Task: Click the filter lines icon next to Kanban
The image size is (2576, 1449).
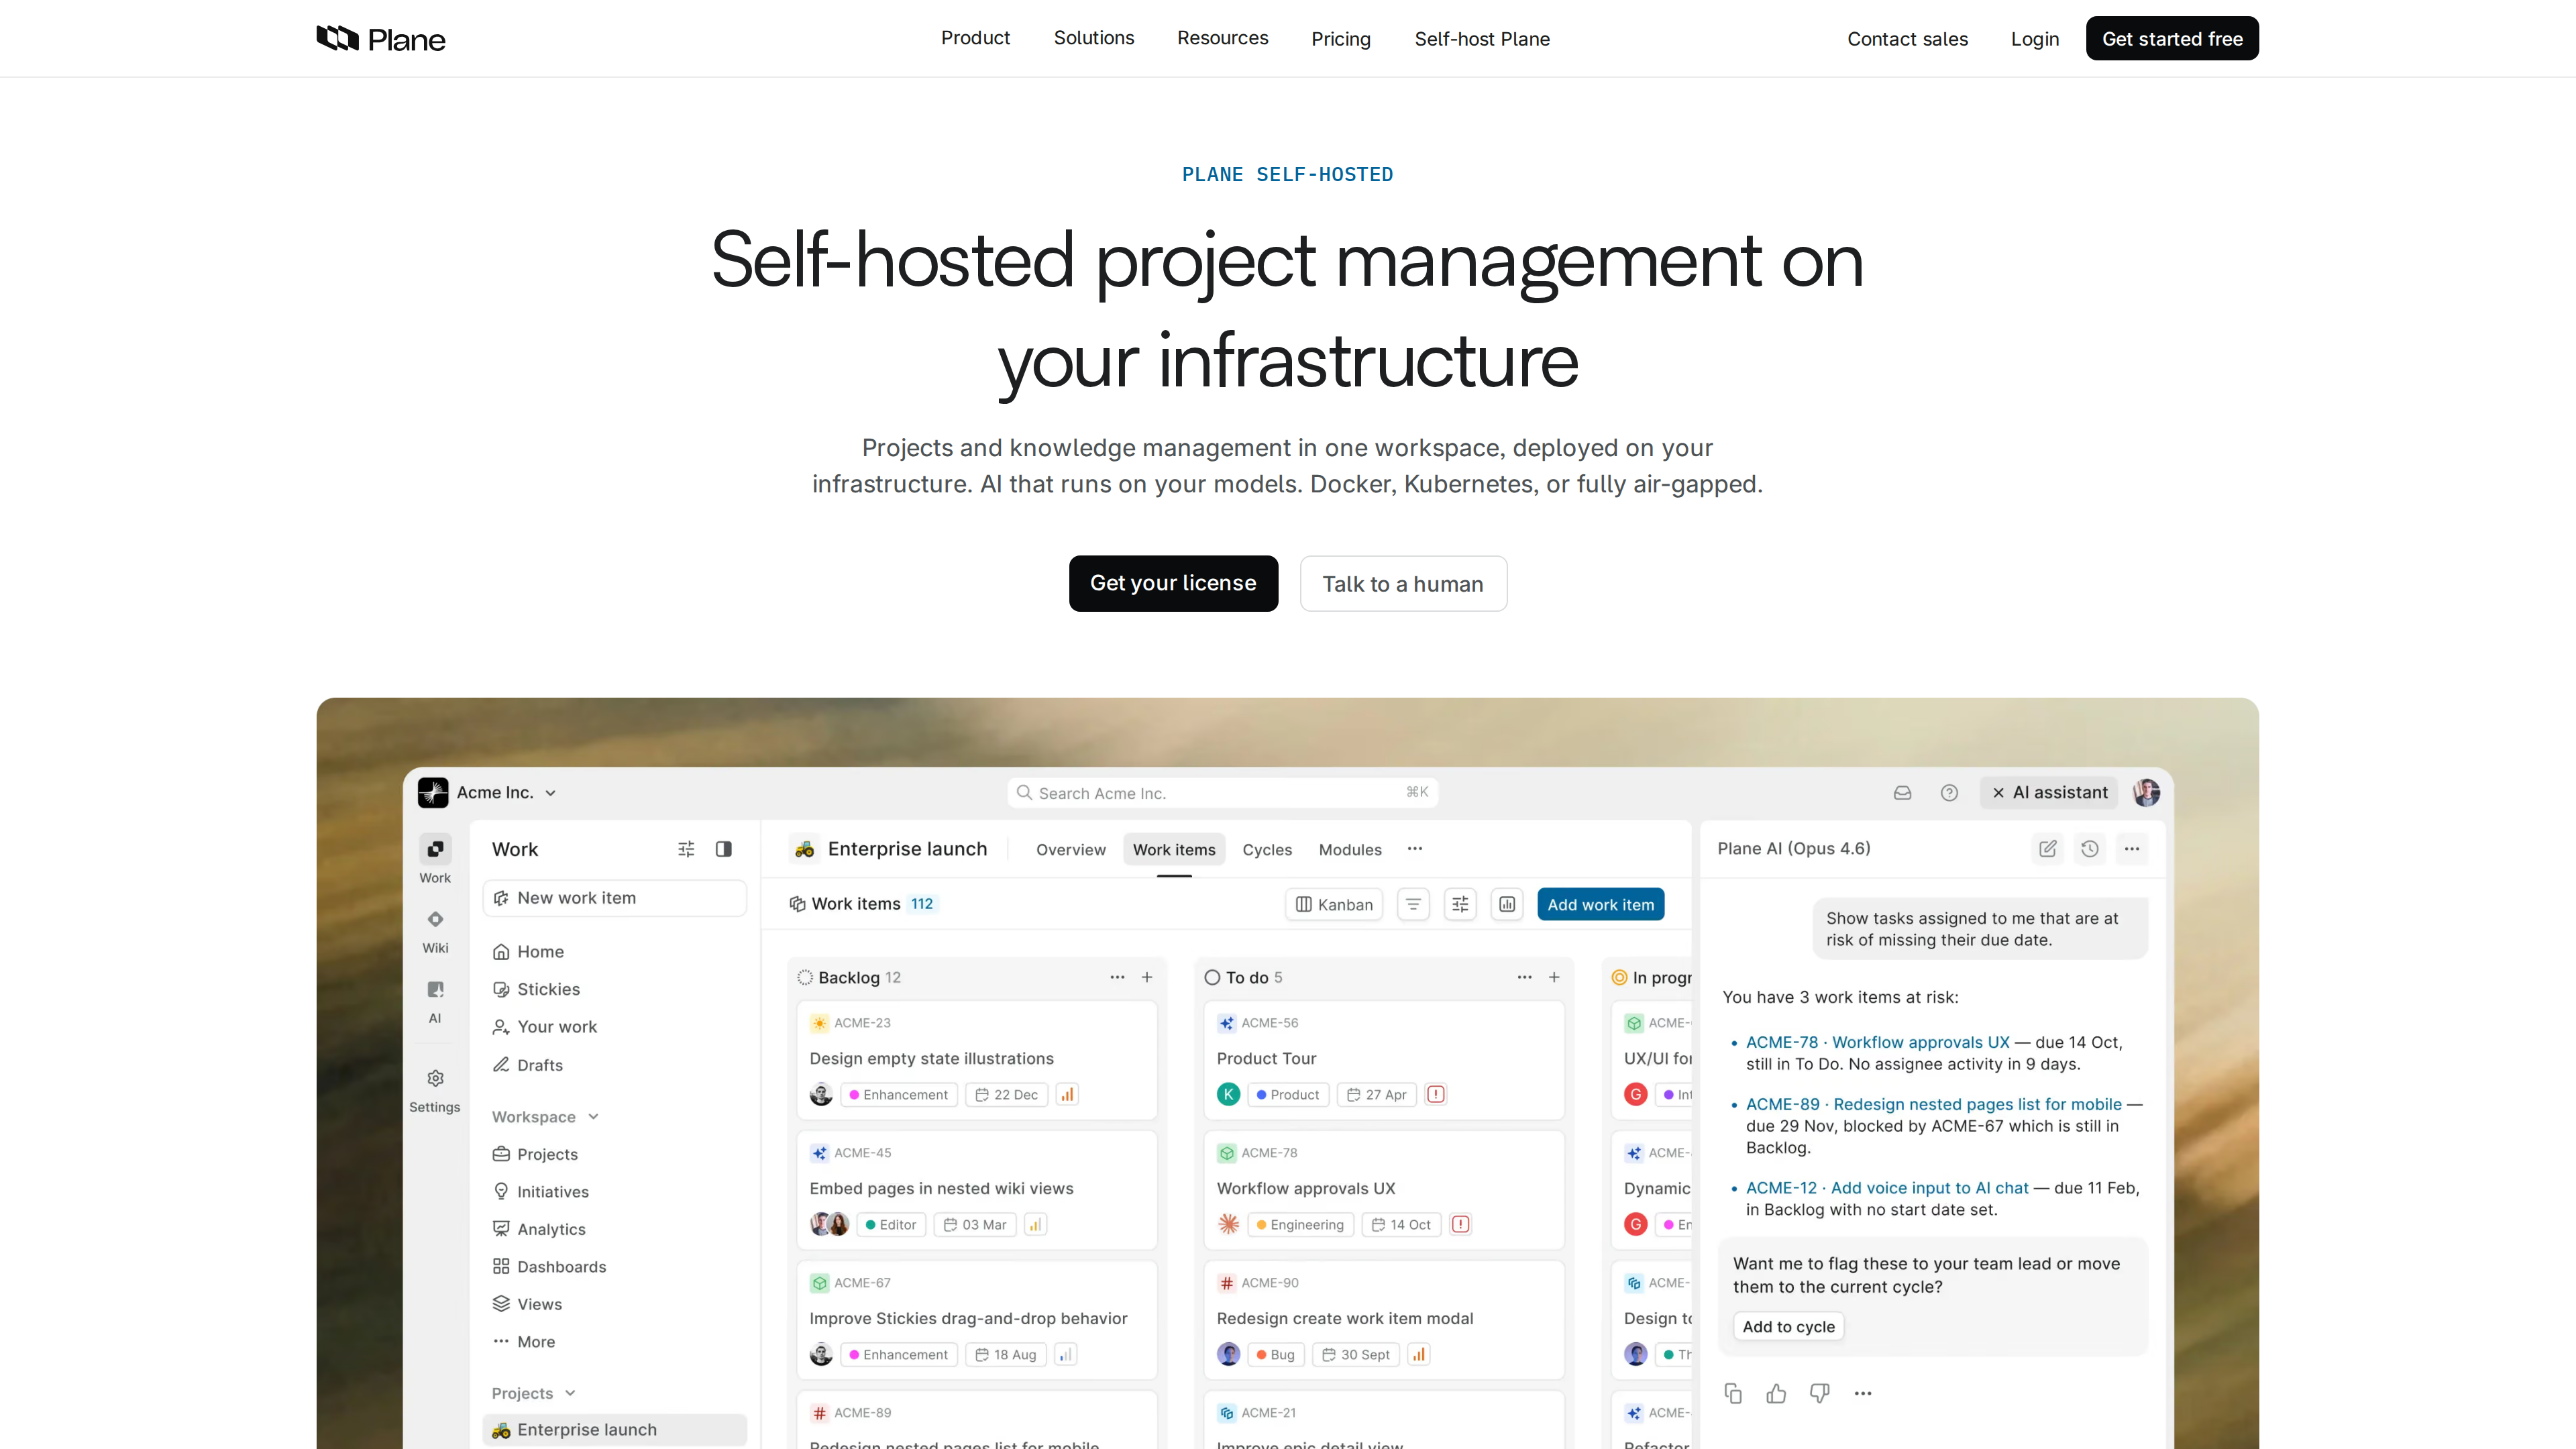Action: (x=1413, y=904)
